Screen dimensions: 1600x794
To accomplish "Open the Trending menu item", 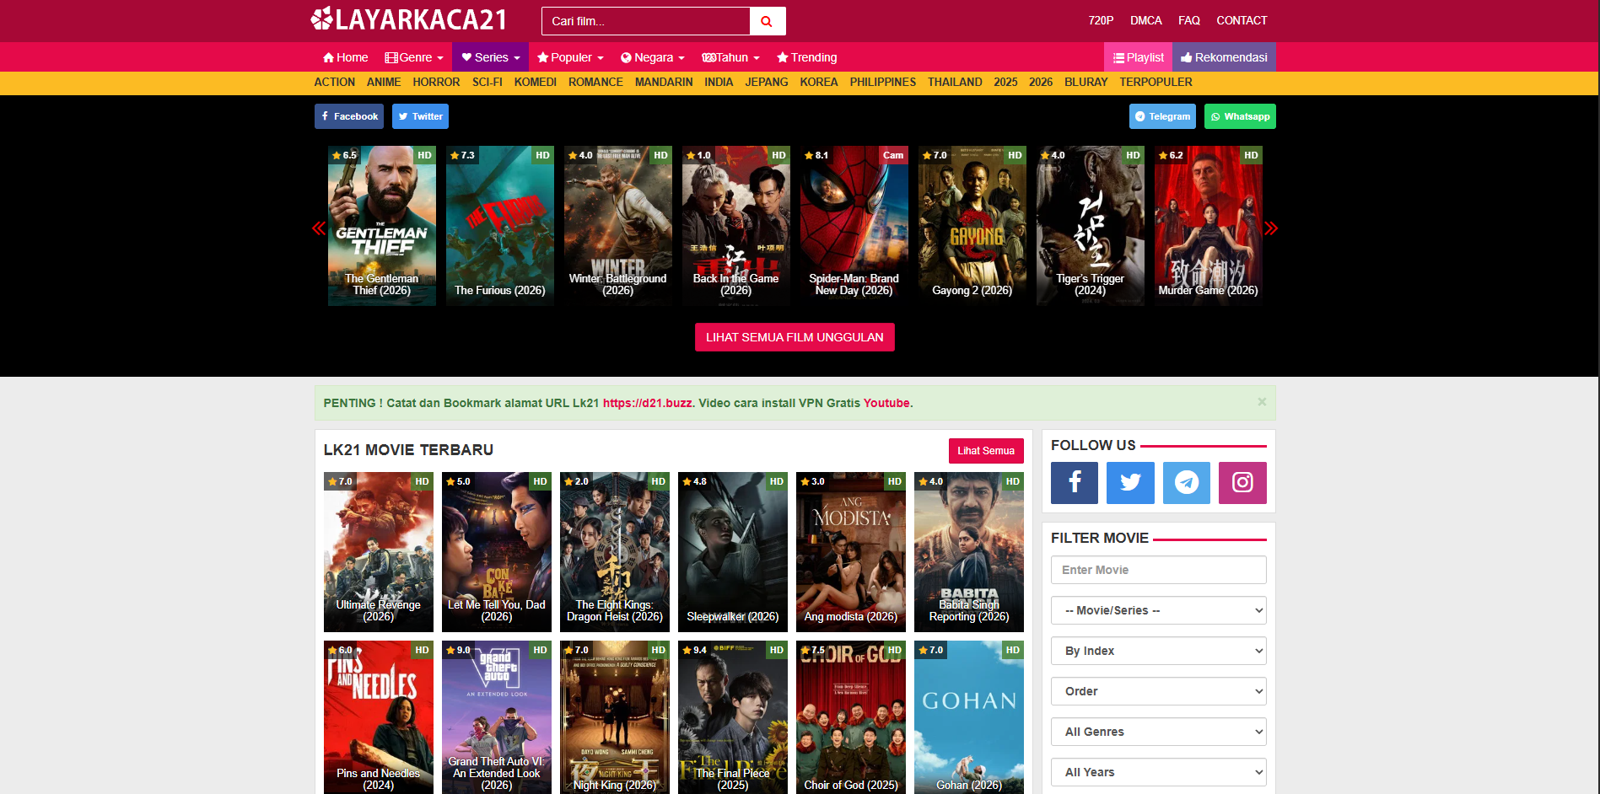I will click(807, 58).
